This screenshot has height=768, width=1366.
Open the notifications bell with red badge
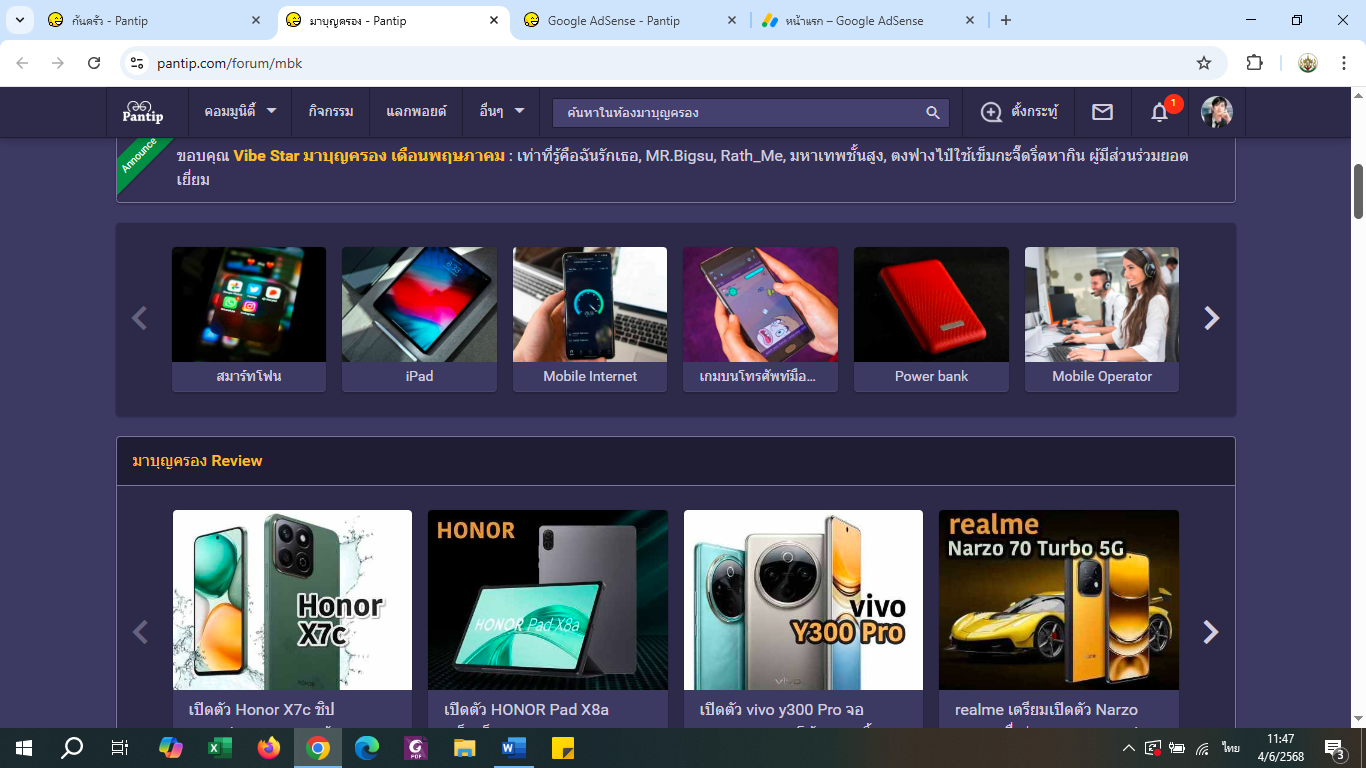click(x=1160, y=112)
